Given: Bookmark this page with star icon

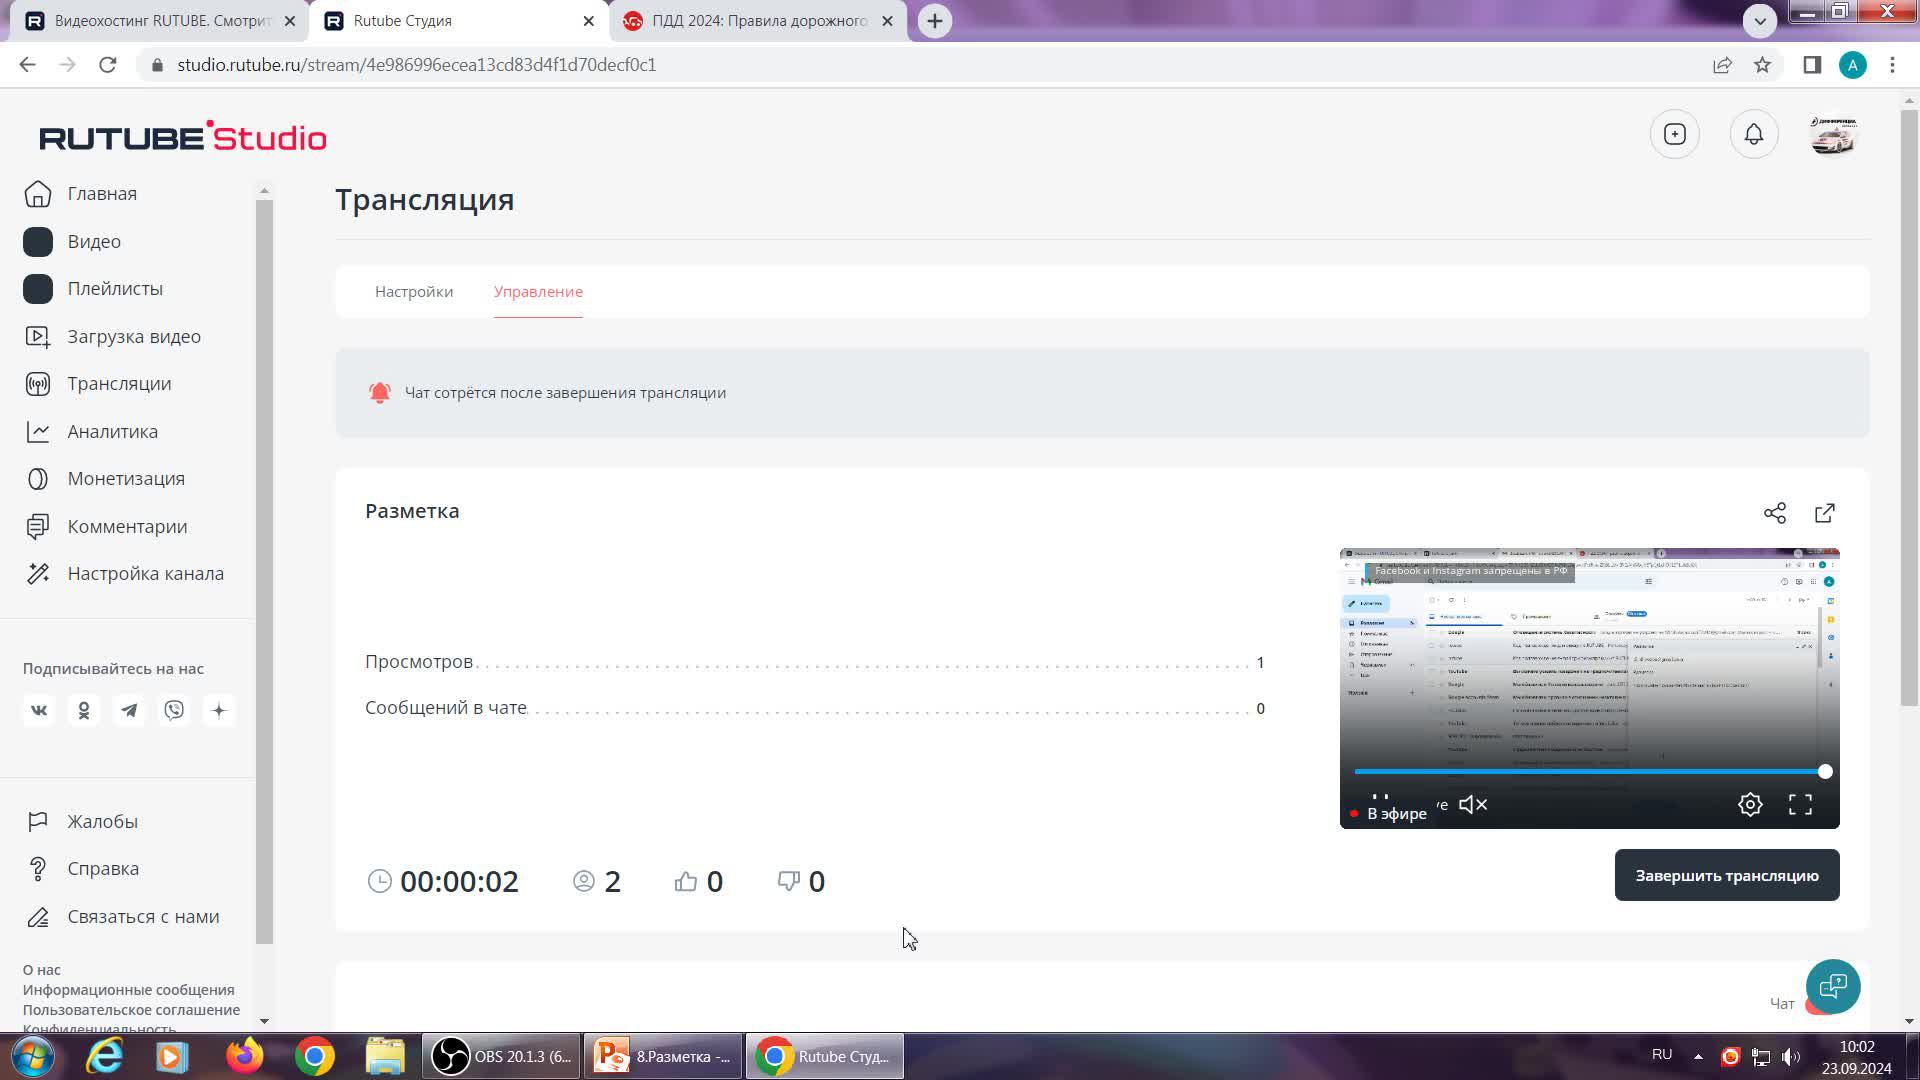Looking at the screenshot, I should pyautogui.click(x=1762, y=65).
